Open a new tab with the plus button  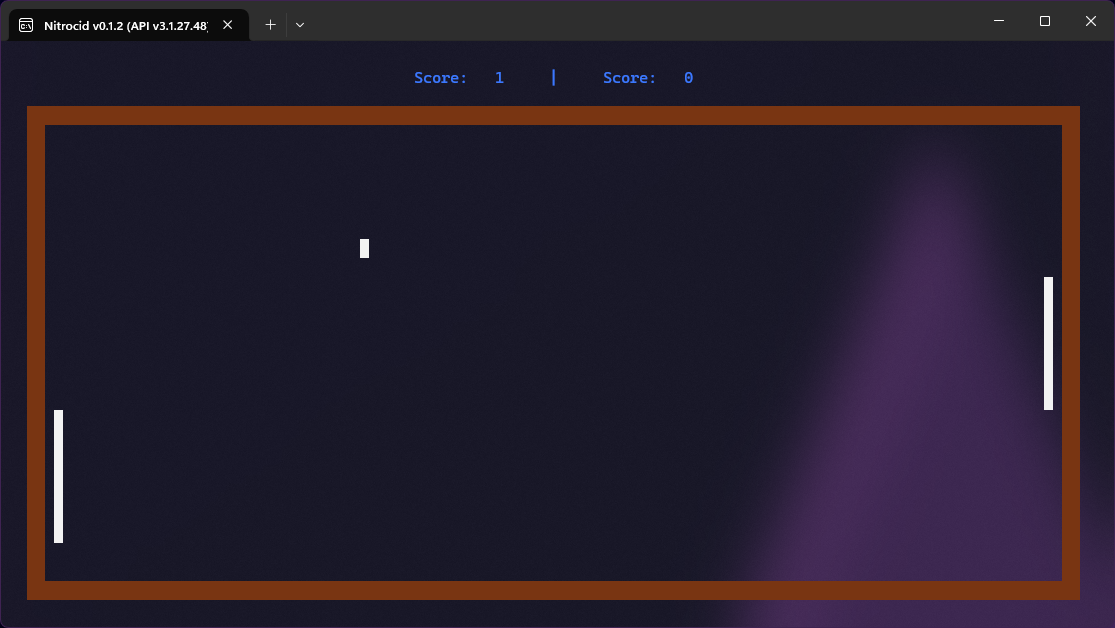tap(270, 24)
